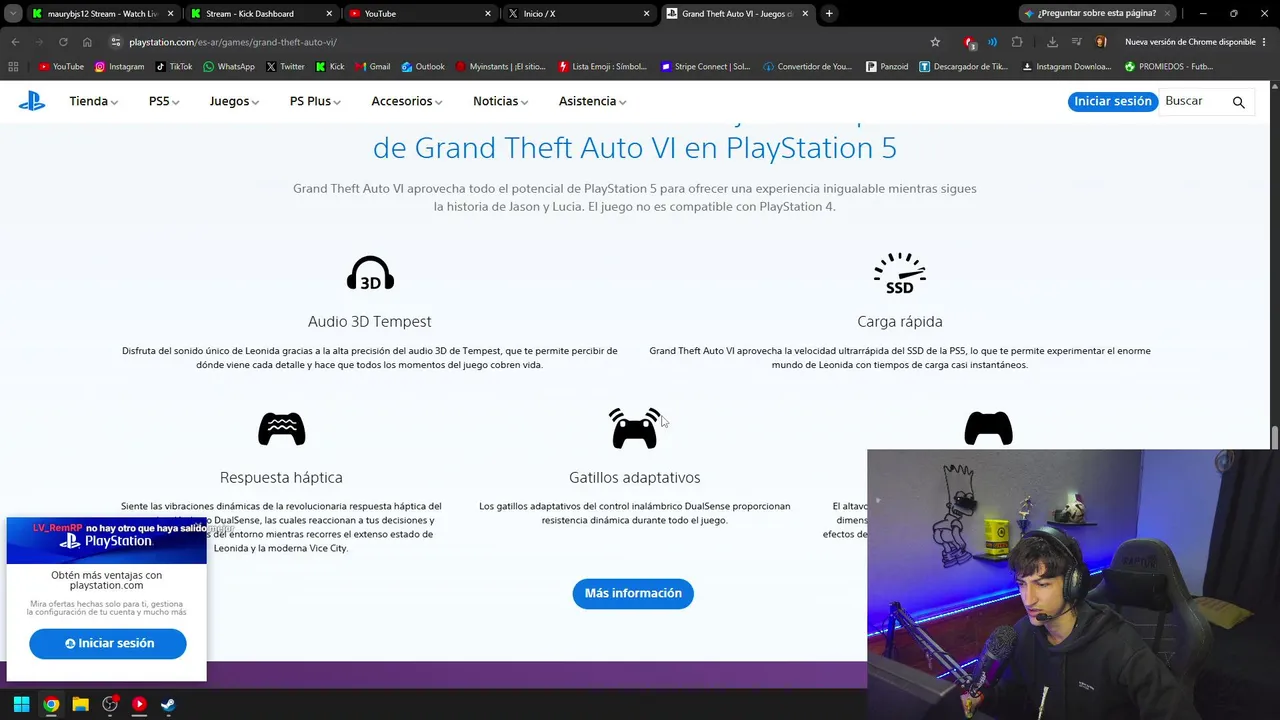Switch to the Inicio / X tab
1280x720 pixels.
[579, 14]
